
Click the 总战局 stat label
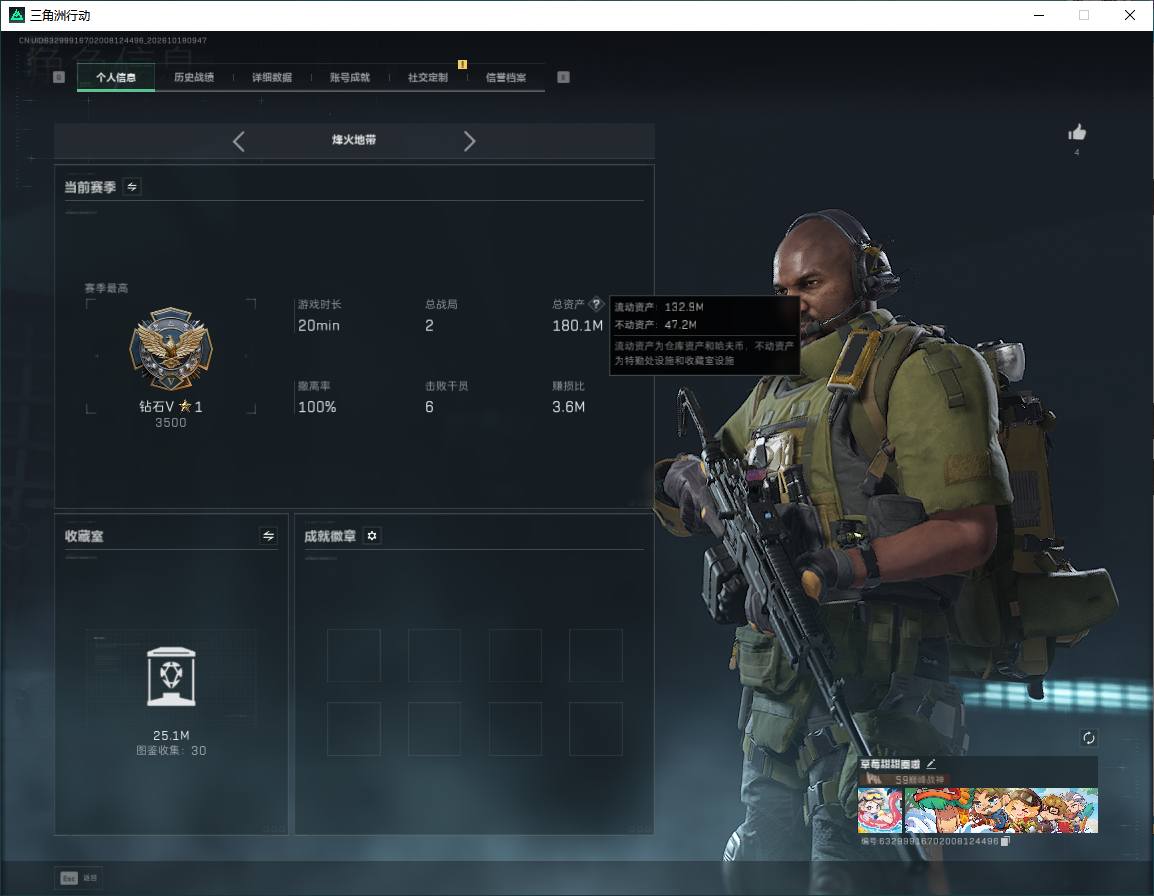click(442, 304)
